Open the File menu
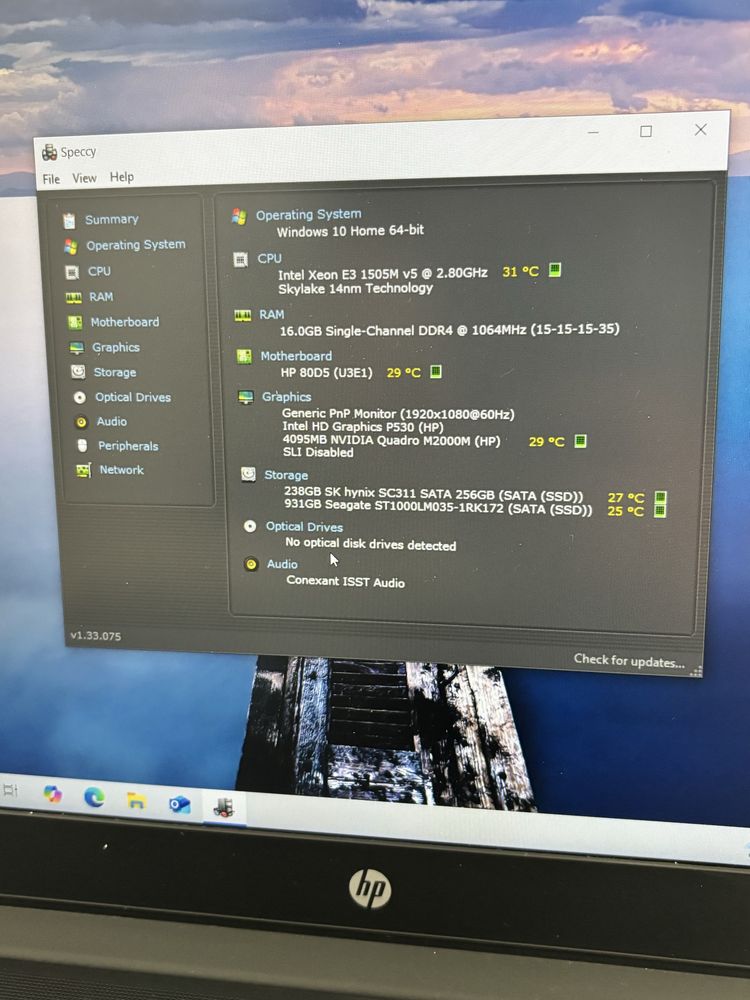The image size is (750, 1000). tap(51, 179)
